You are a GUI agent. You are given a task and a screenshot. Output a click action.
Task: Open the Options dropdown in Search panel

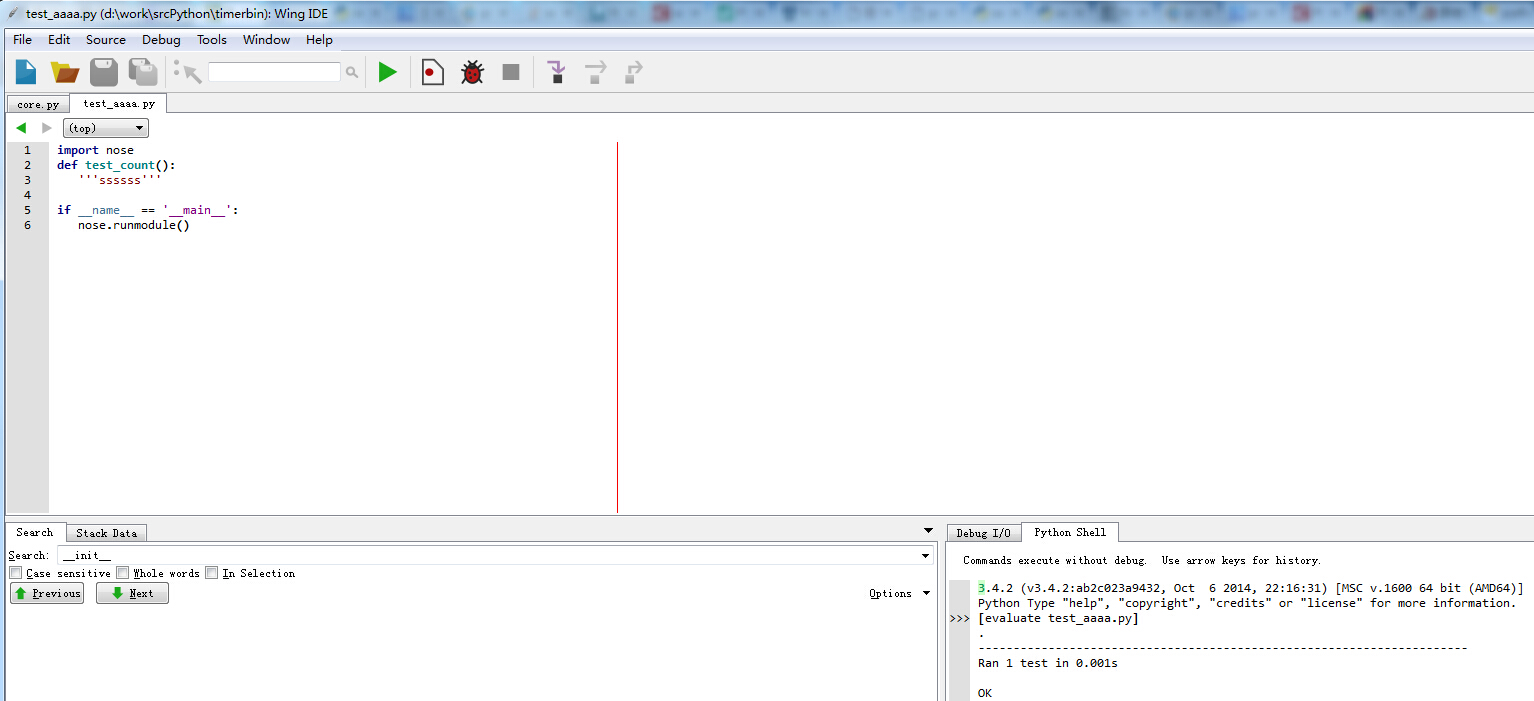pyautogui.click(x=899, y=593)
